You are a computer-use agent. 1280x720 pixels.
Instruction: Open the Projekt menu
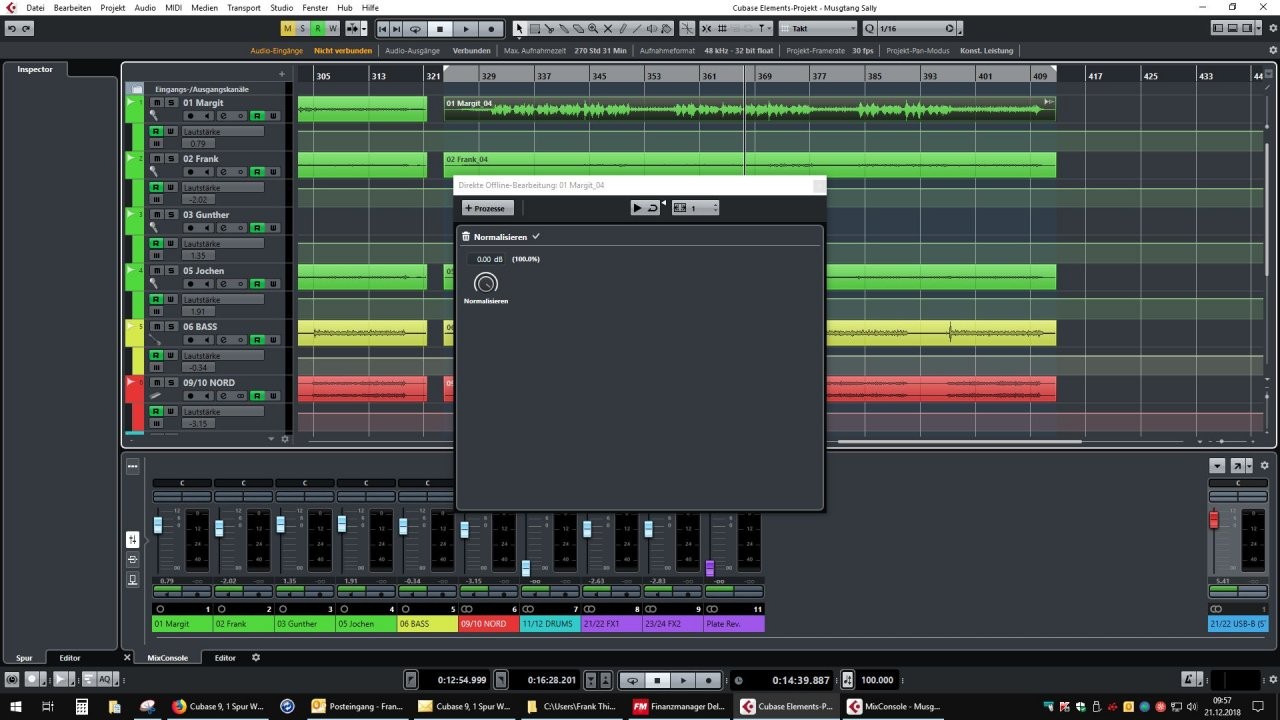coord(113,7)
